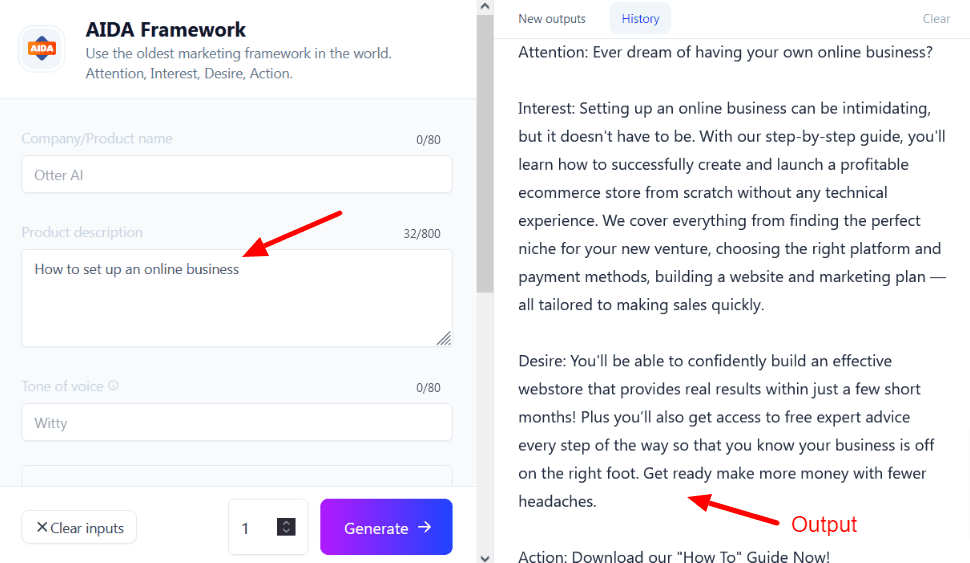This screenshot has width=970, height=563.
Task: Click the info icon next to Tone of voice
Action: (113, 385)
